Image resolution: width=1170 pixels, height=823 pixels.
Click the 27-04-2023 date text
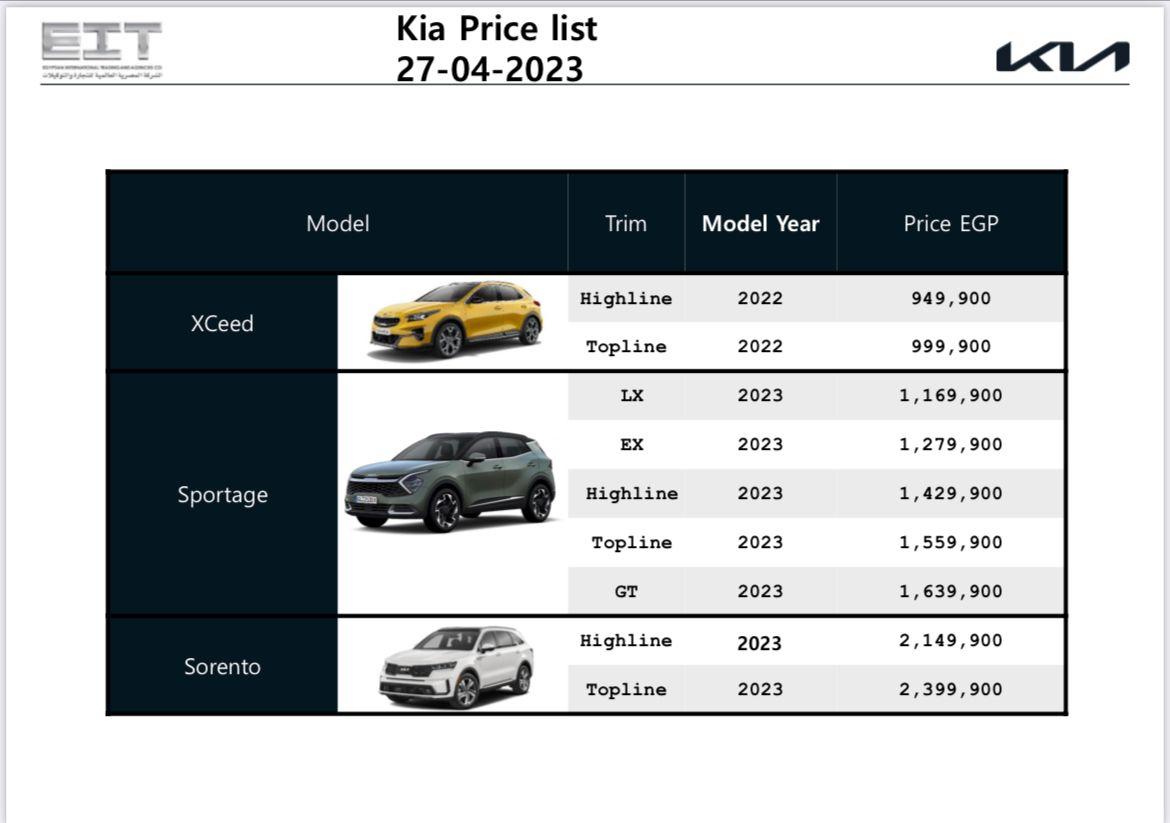pyautogui.click(x=489, y=69)
